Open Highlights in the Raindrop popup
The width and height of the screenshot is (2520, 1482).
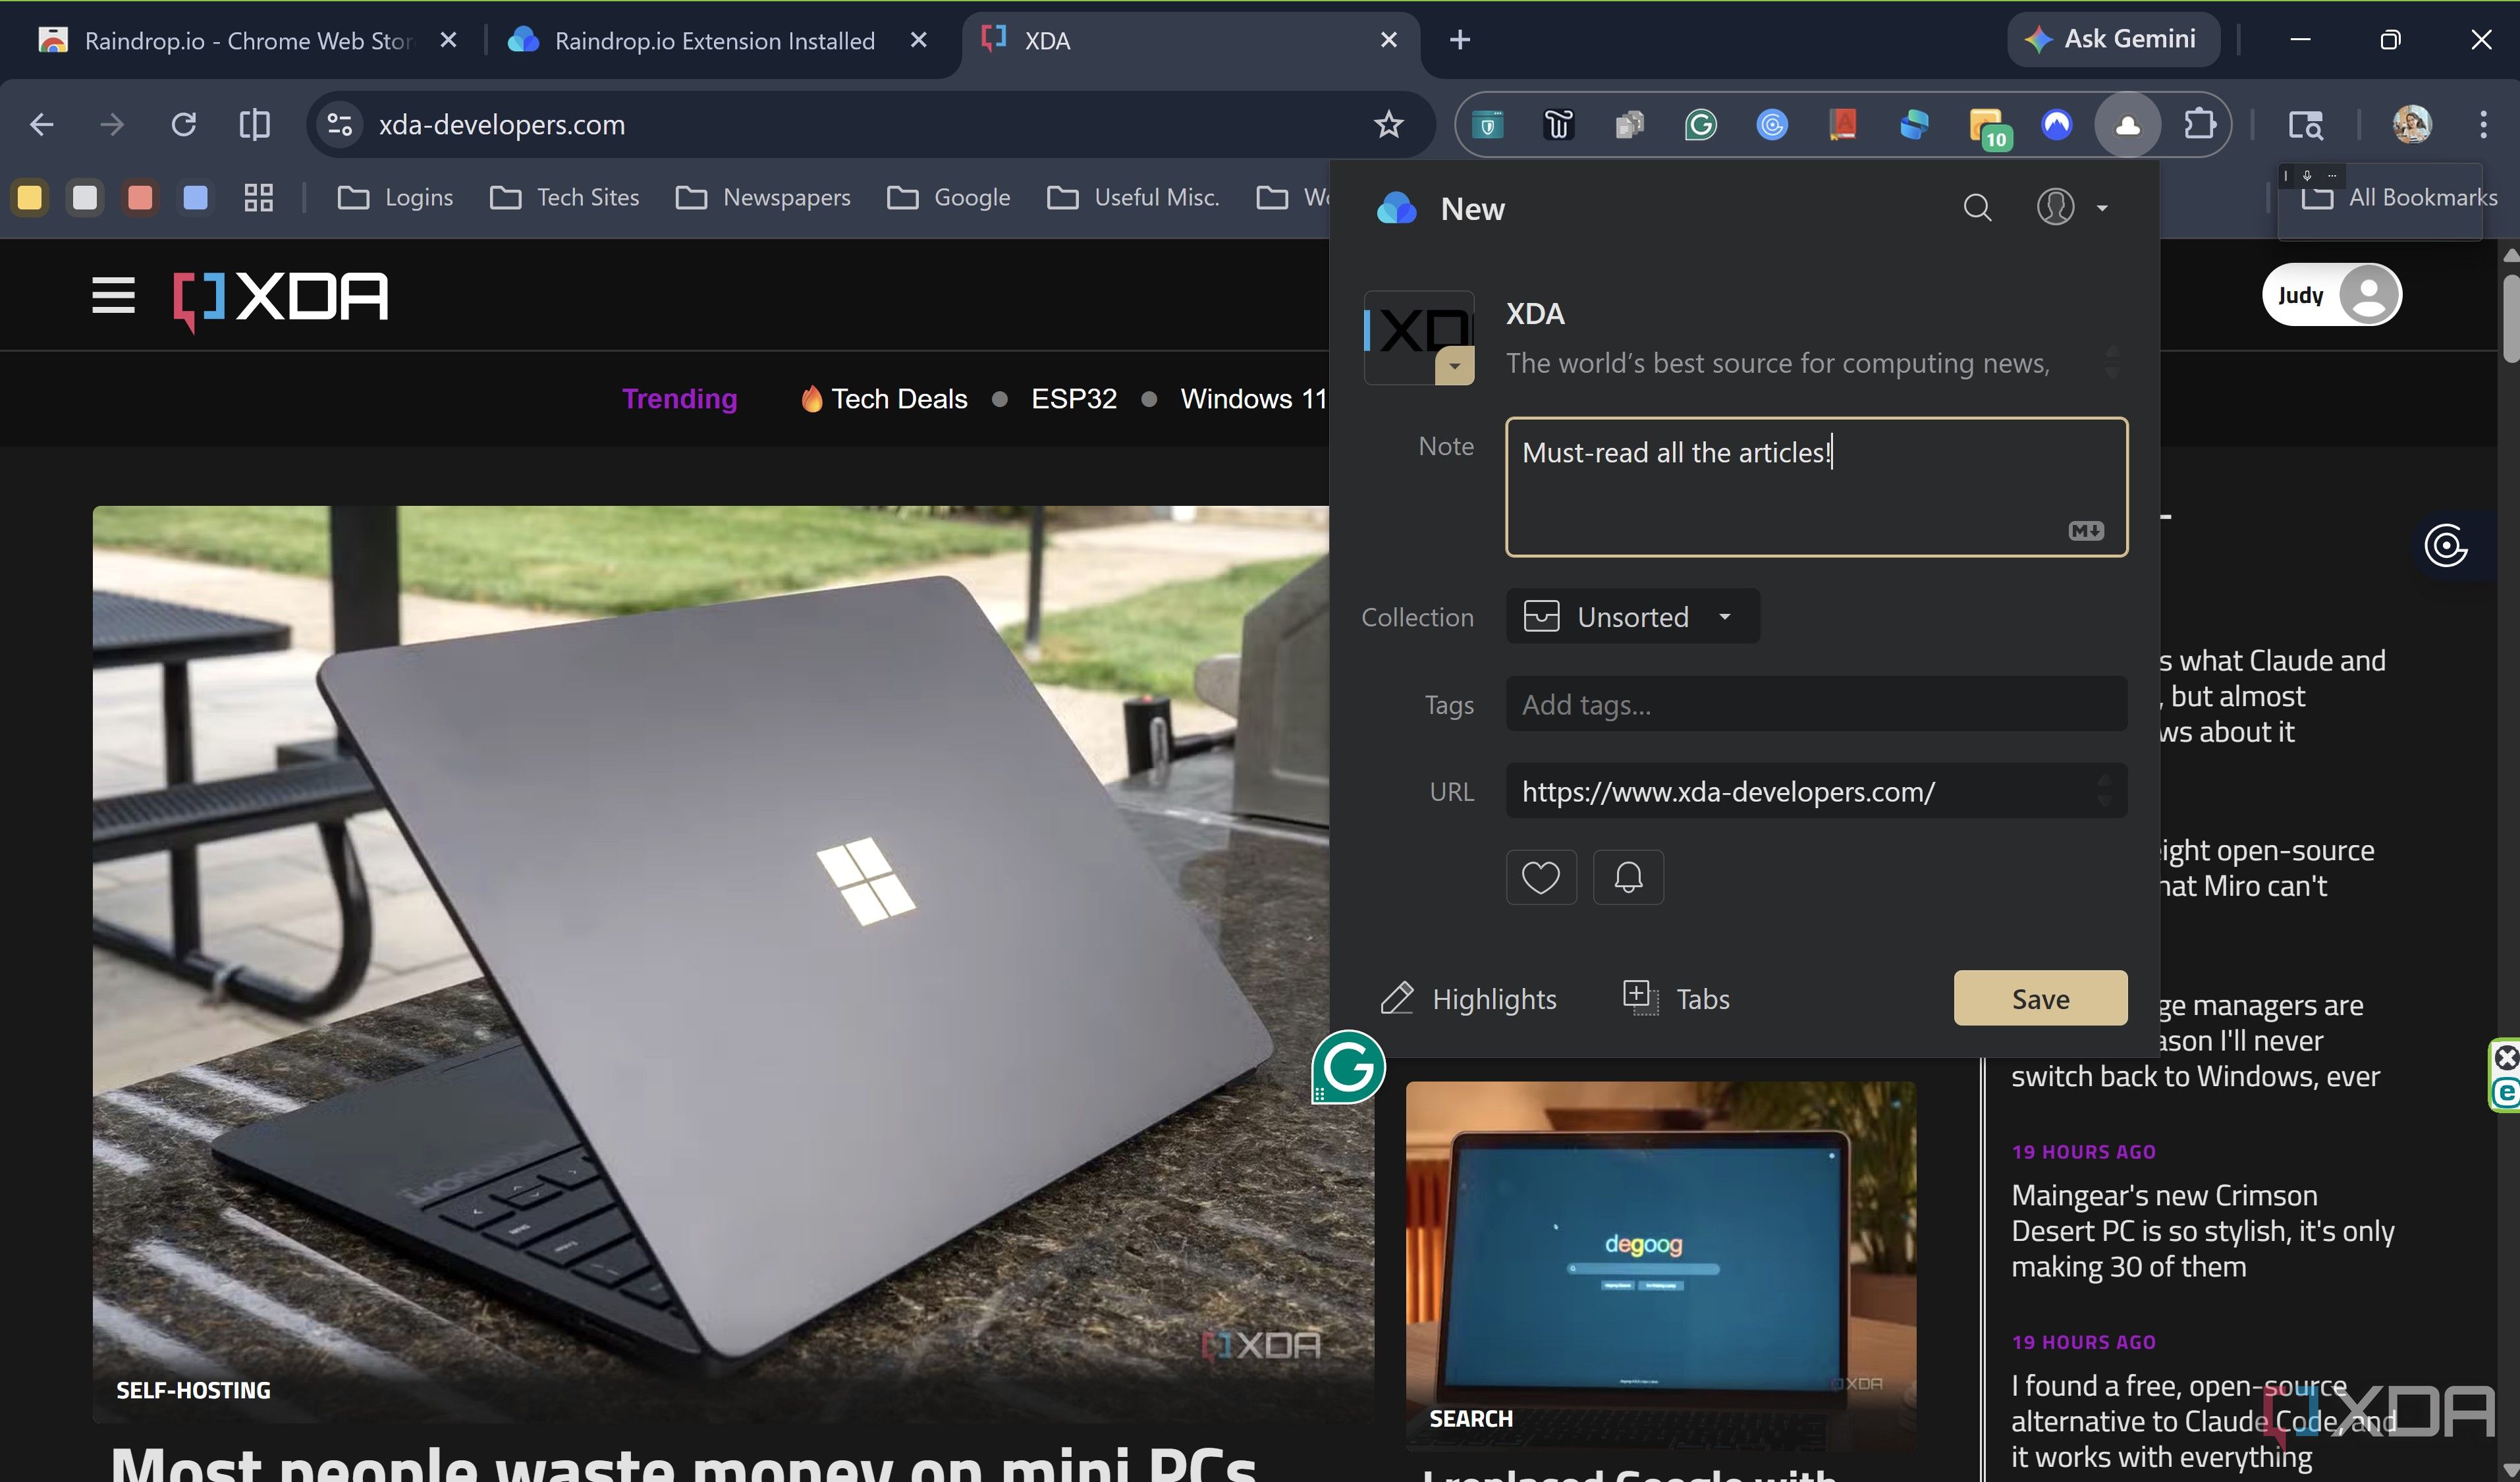(x=1468, y=999)
